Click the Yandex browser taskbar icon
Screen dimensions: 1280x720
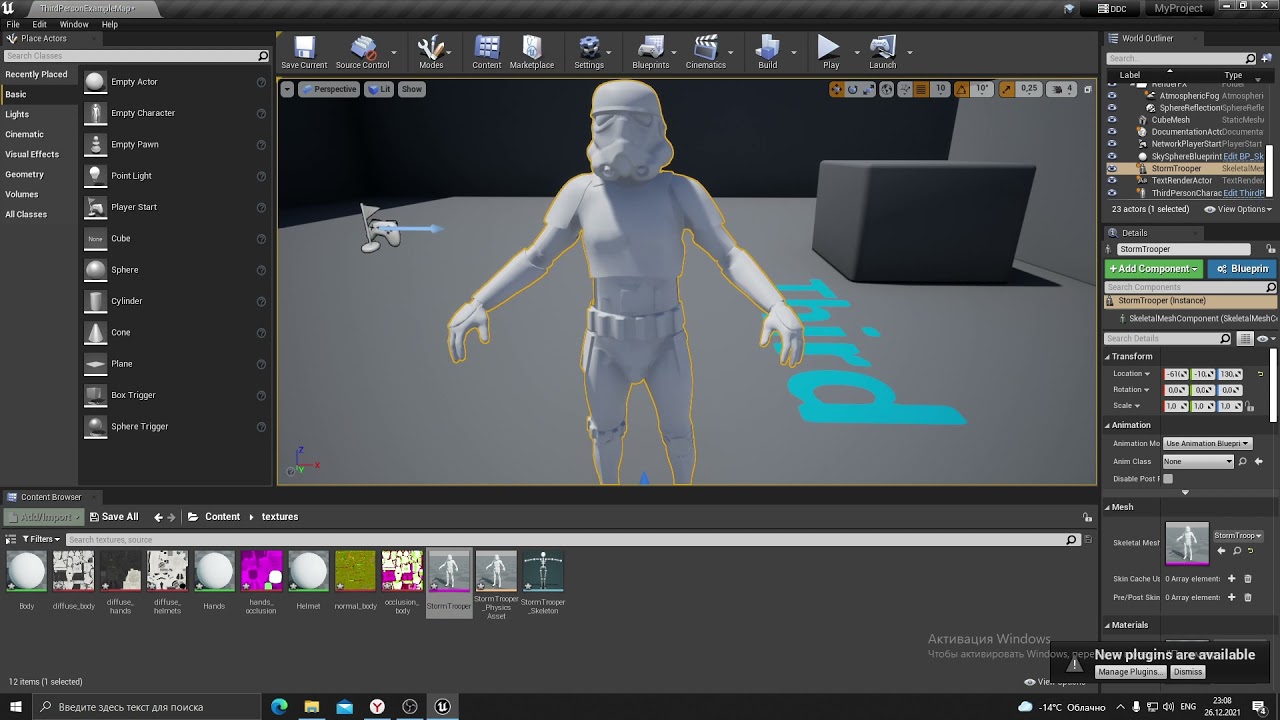377,707
